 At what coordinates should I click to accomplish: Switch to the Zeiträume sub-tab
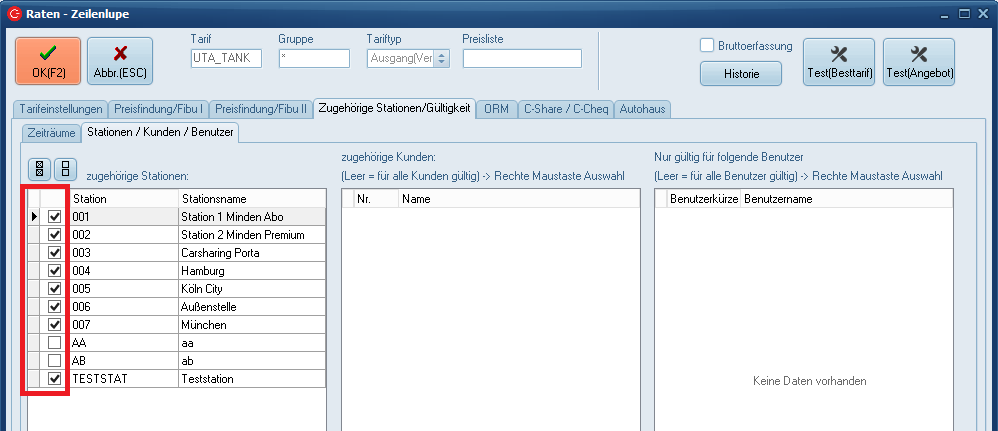(x=51, y=131)
